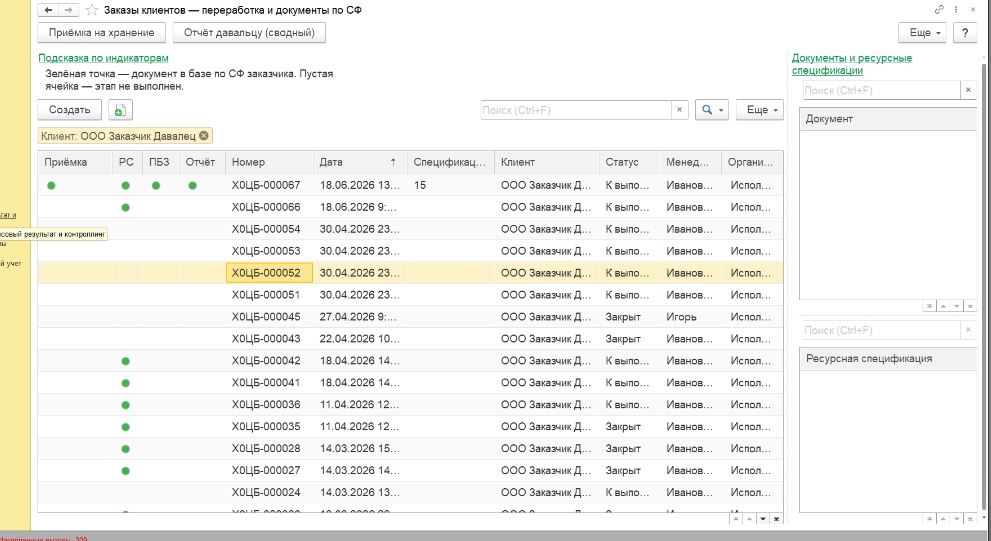Sort by the Отчёт column header

[x=202, y=162]
